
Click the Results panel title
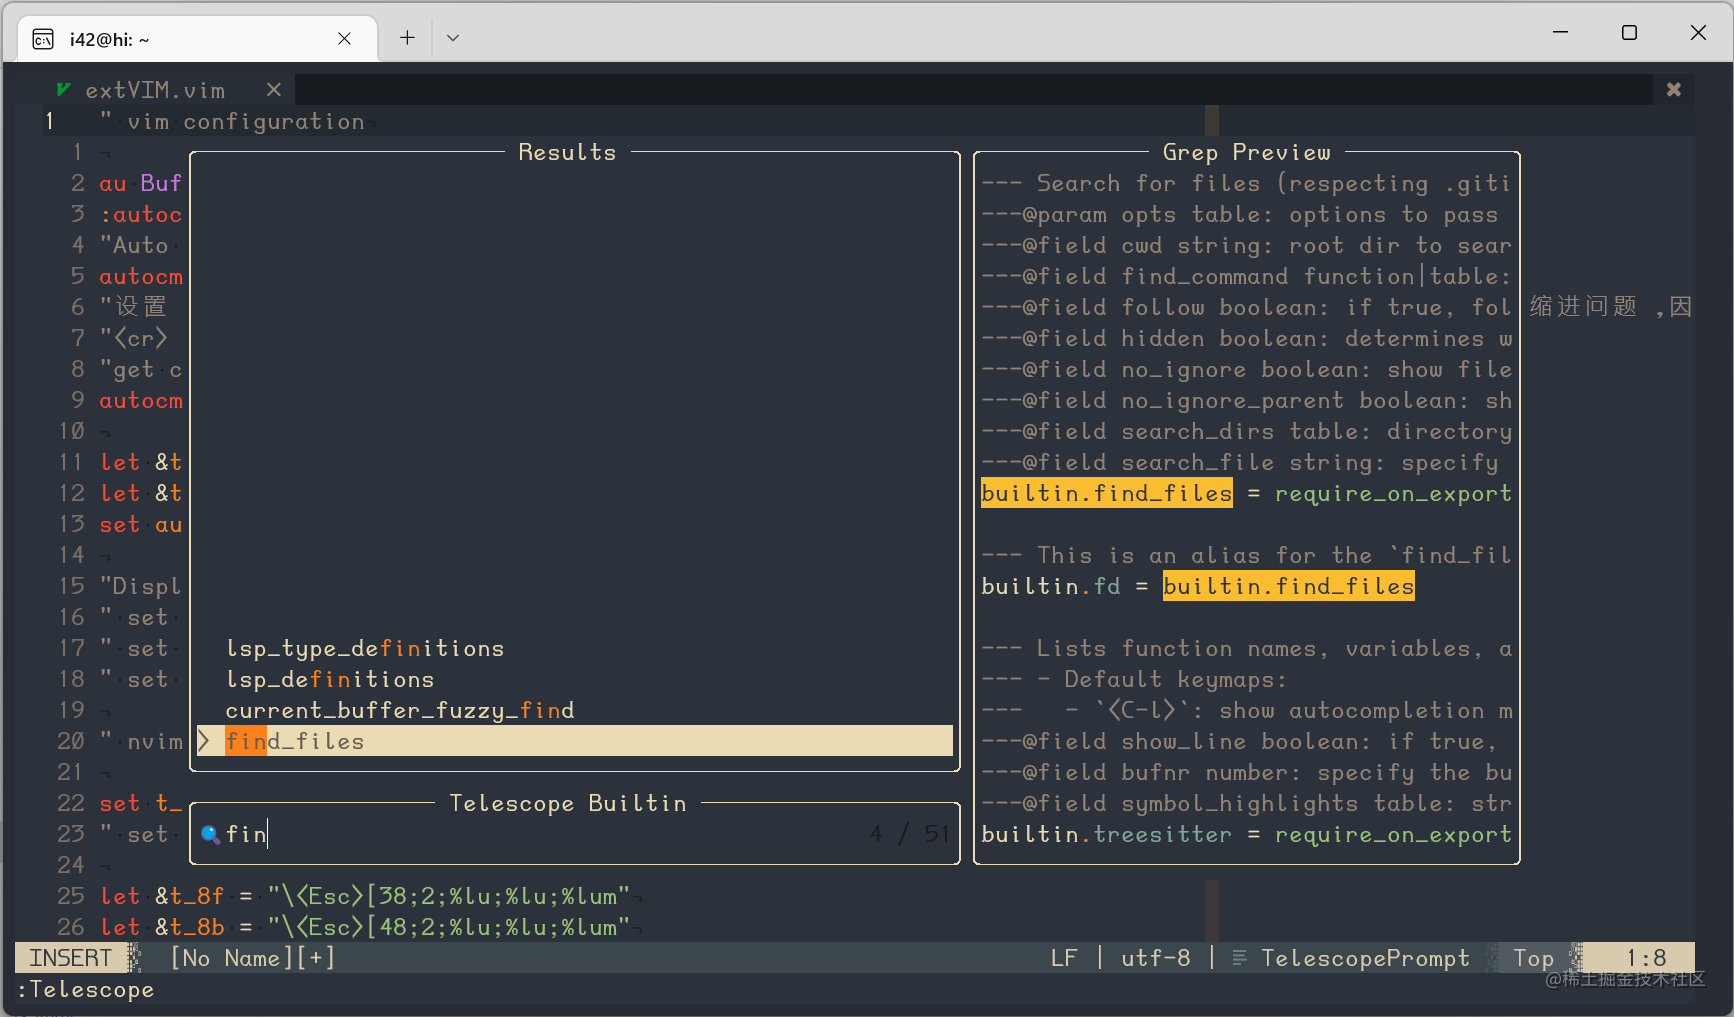(x=567, y=152)
